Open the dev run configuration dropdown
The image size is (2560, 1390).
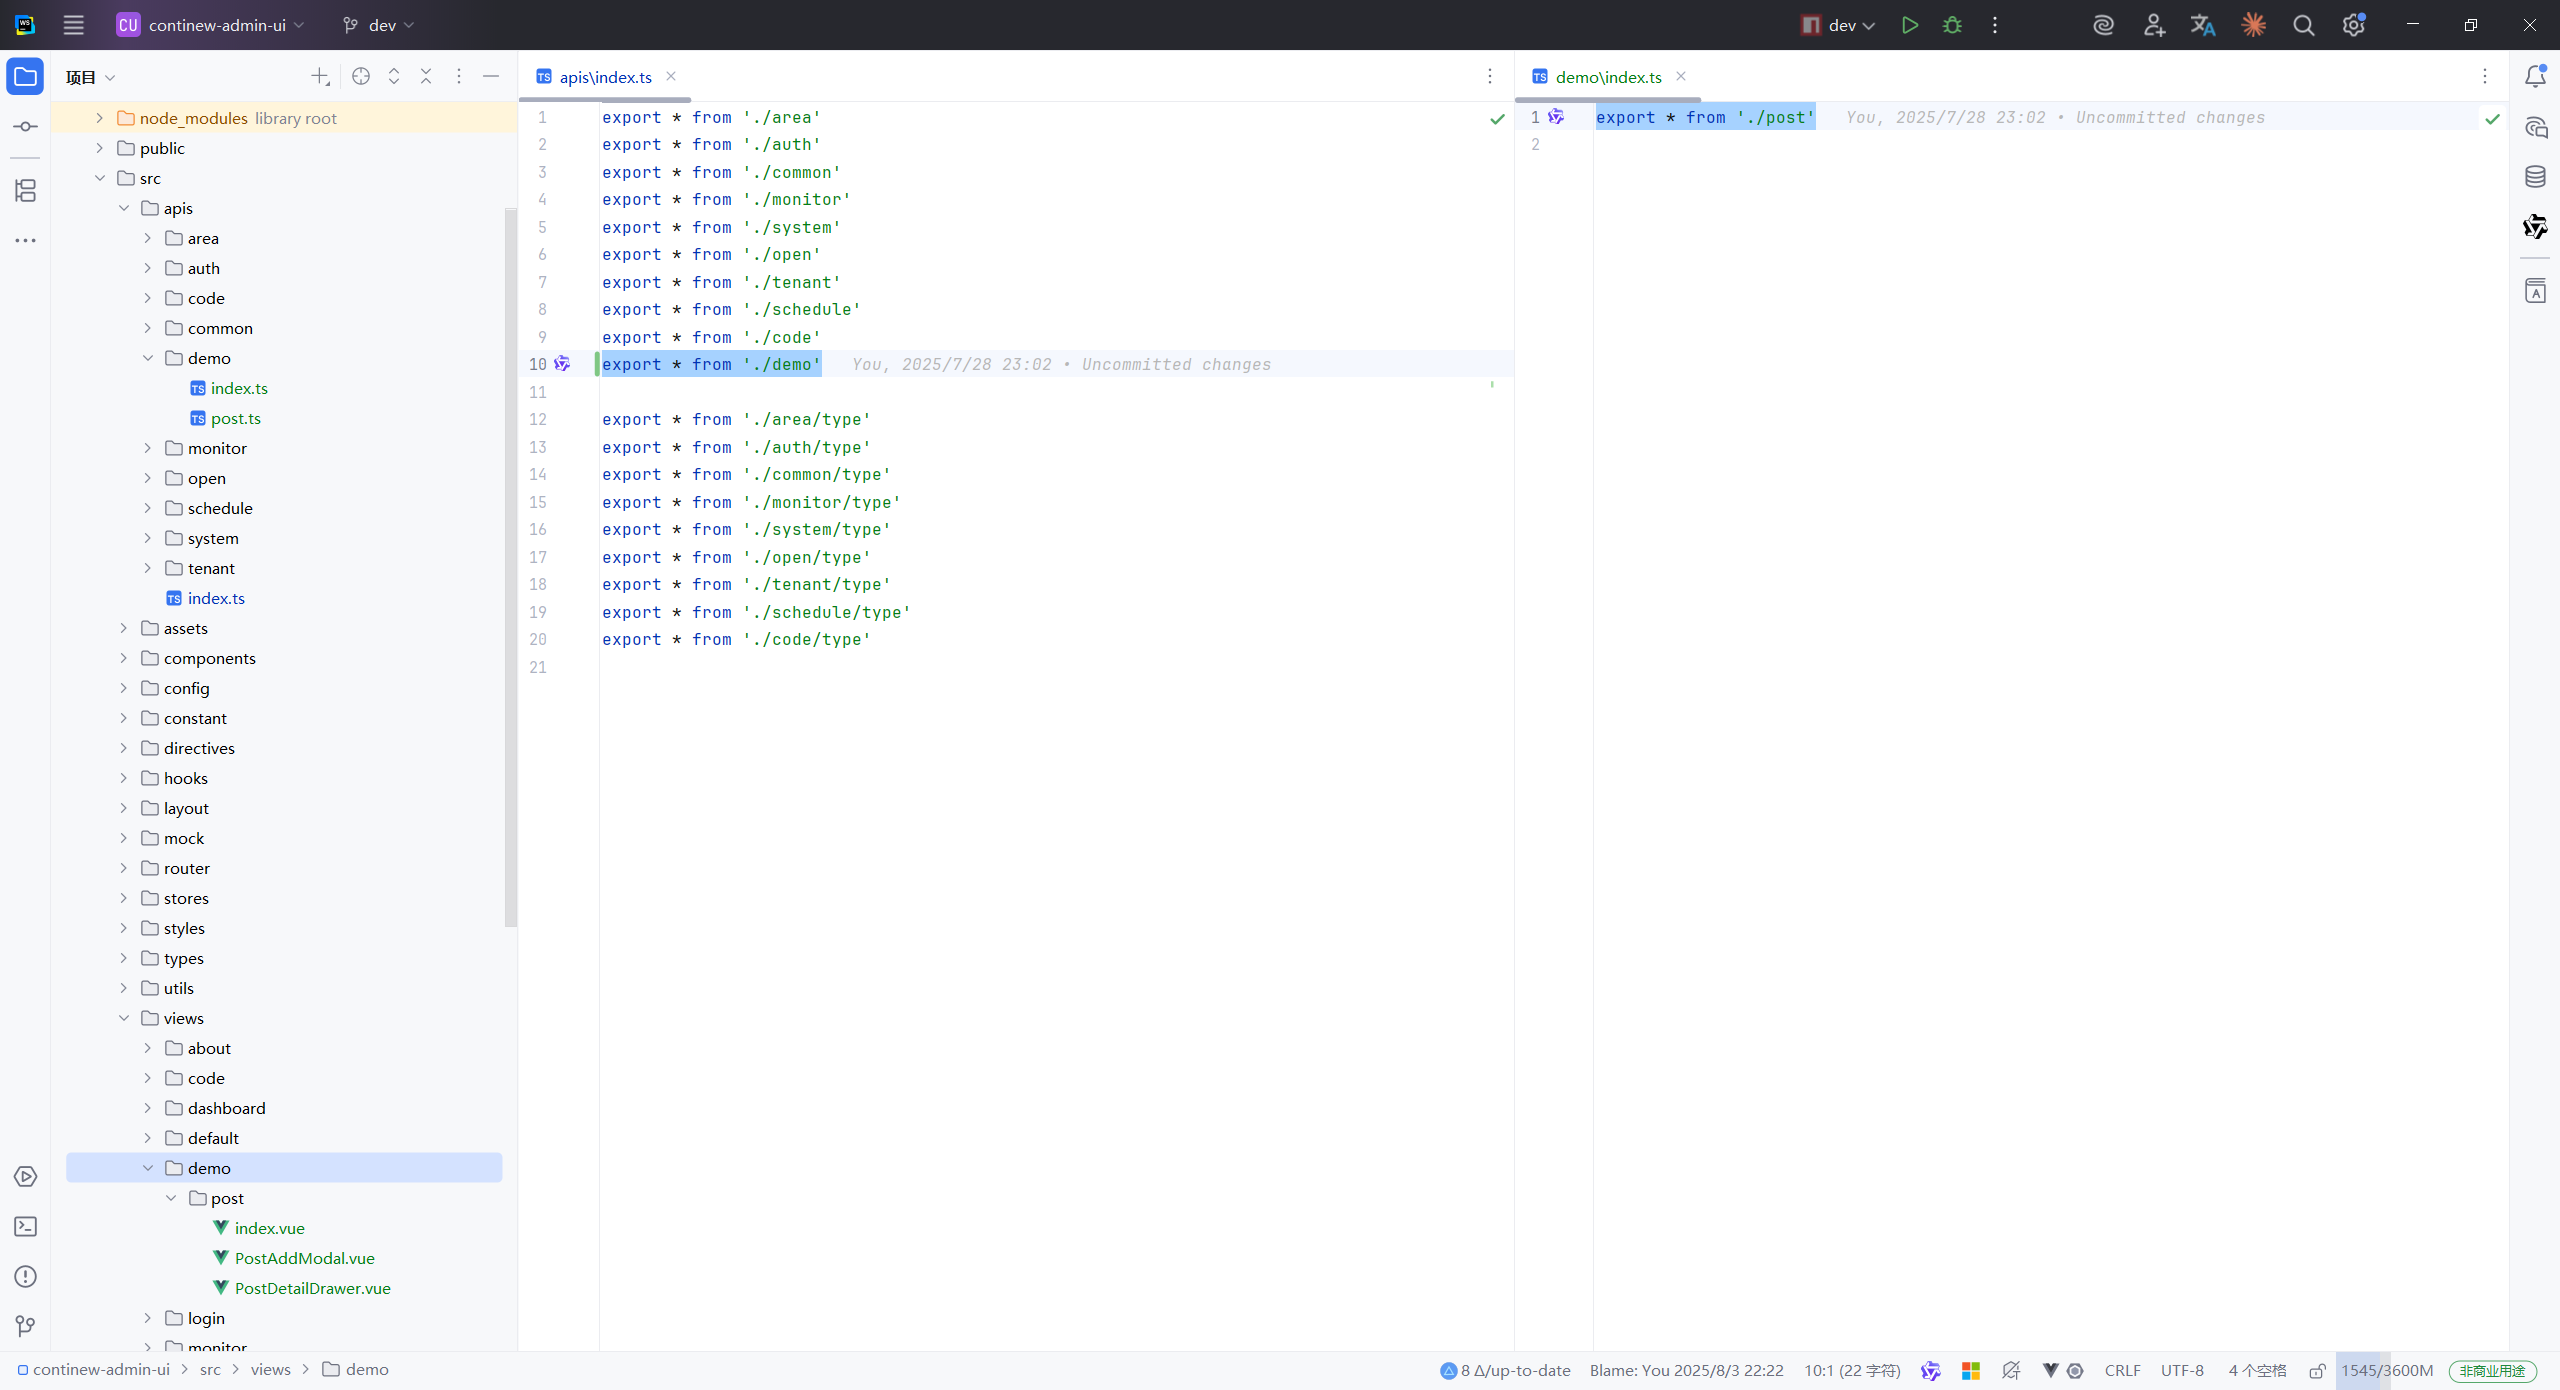click(1838, 25)
